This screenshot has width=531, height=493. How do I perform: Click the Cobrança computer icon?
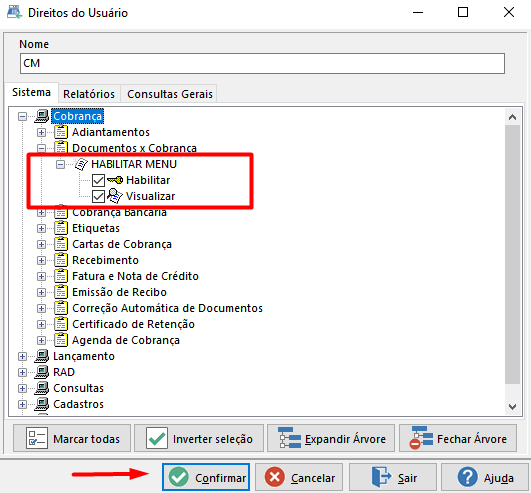point(42,116)
